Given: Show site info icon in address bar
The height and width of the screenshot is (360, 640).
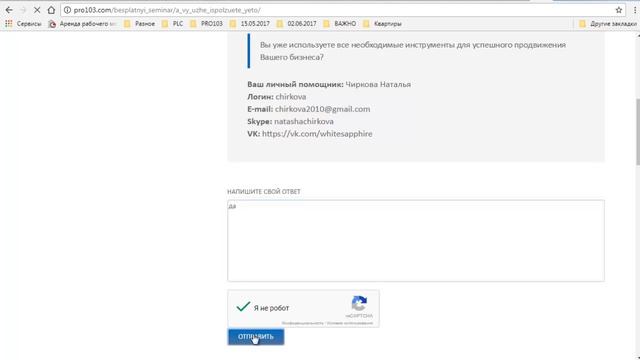Looking at the screenshot, I should pos(67,10).
